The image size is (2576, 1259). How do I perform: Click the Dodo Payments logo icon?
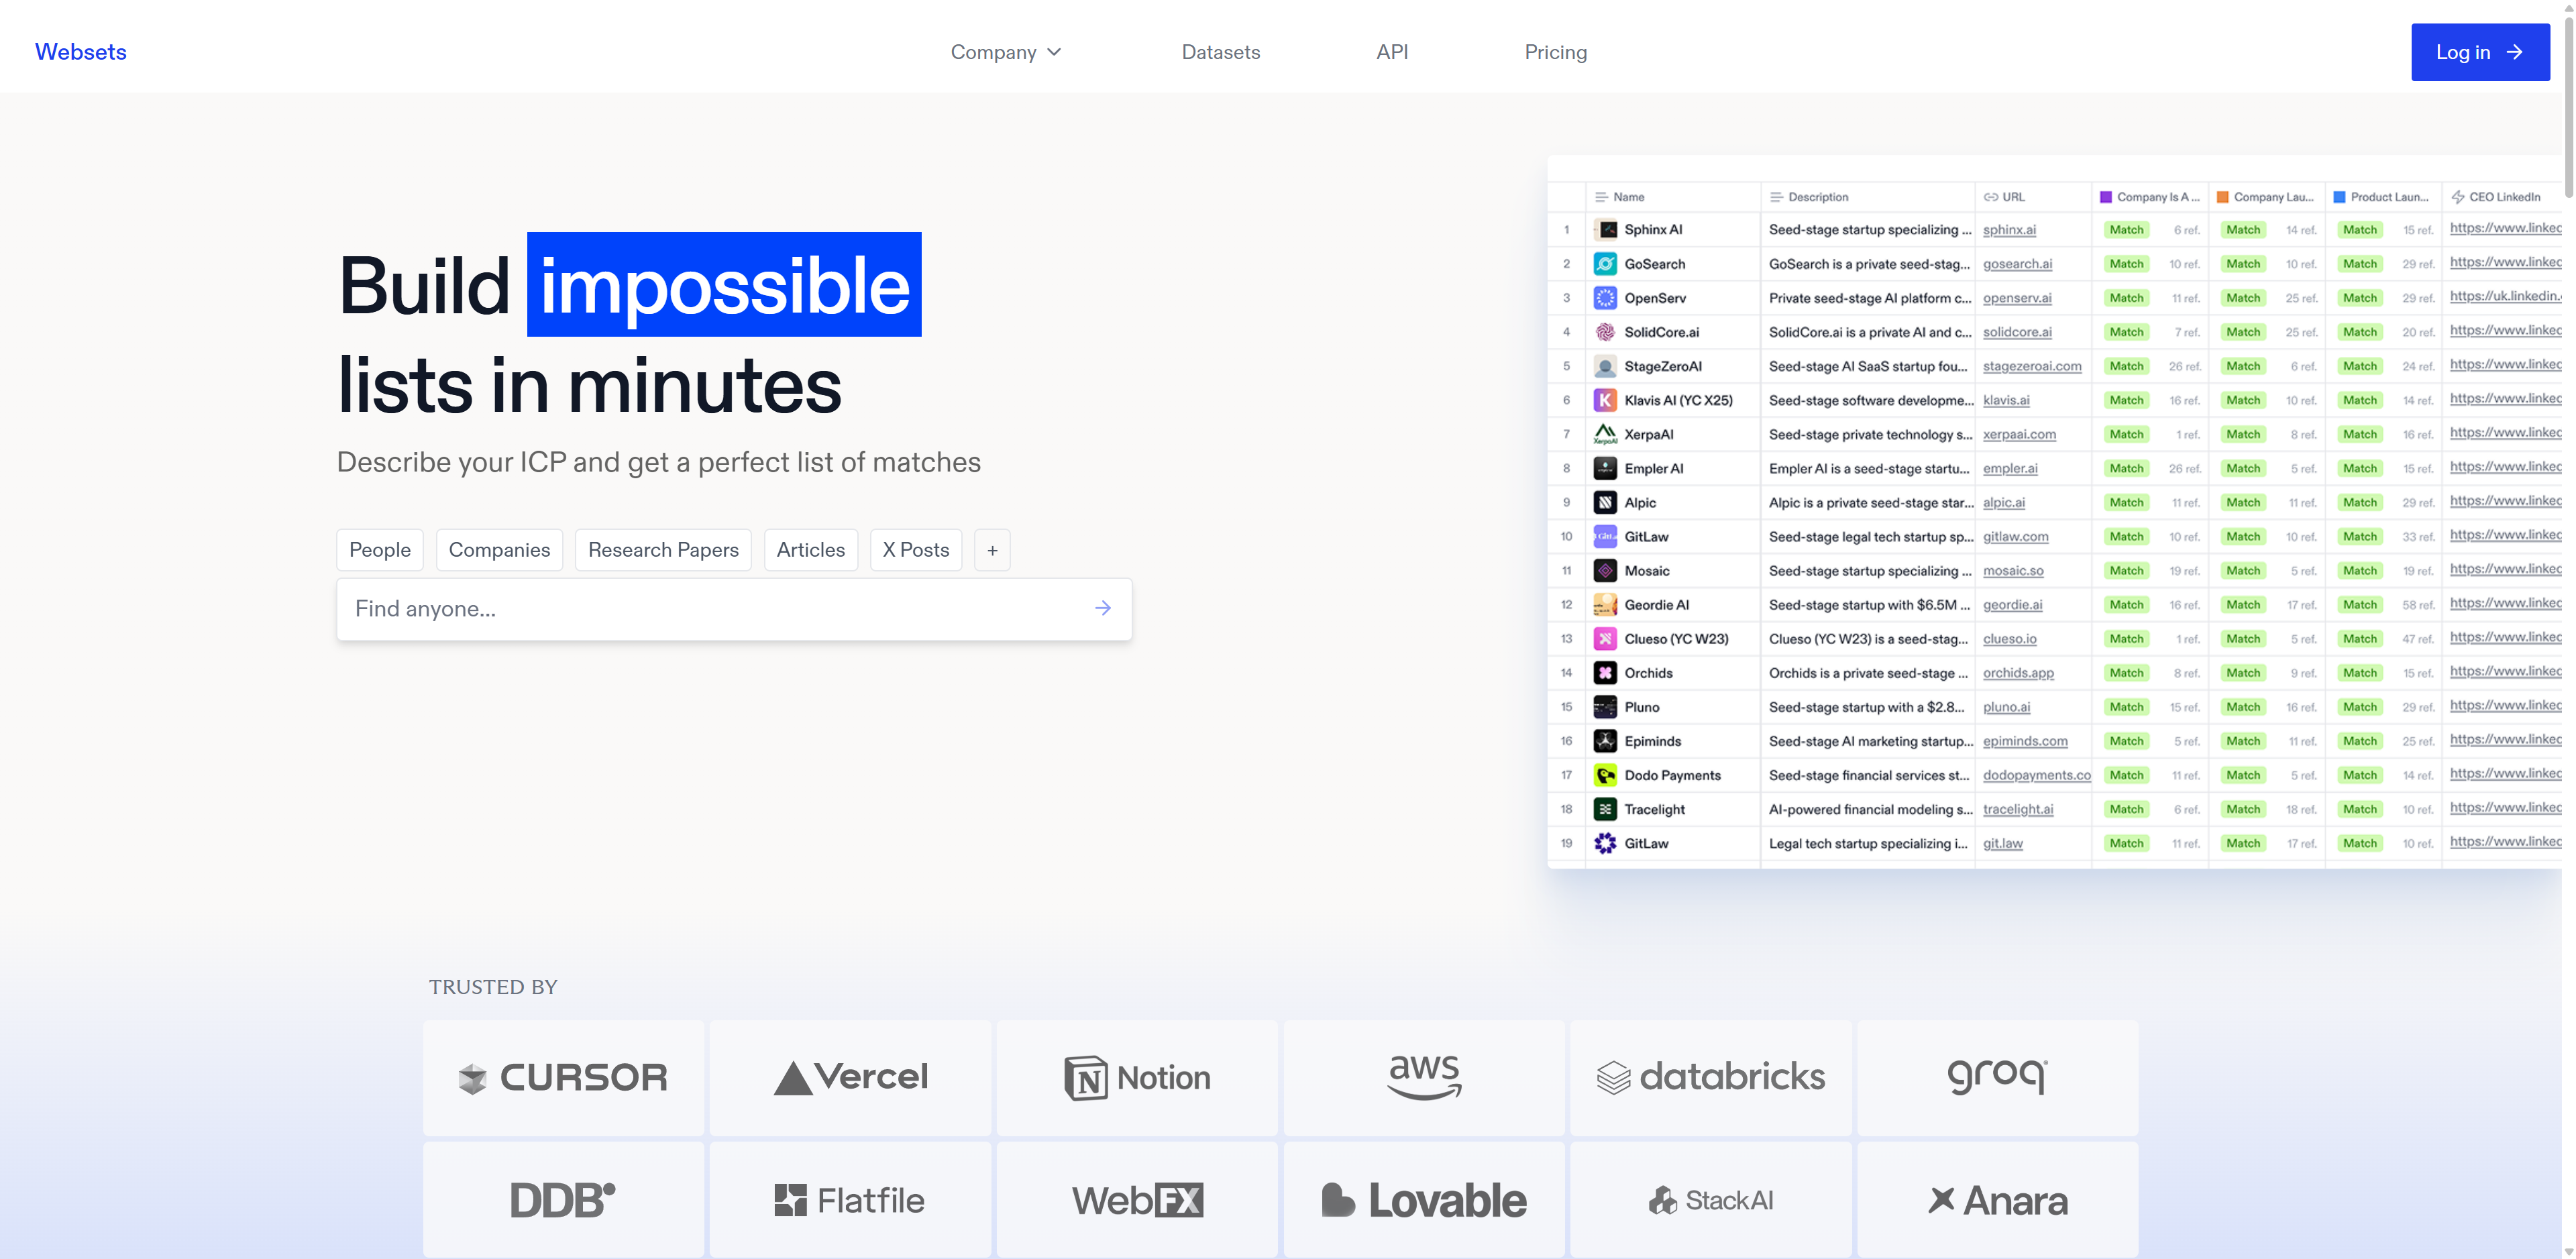coord(1605,775)
